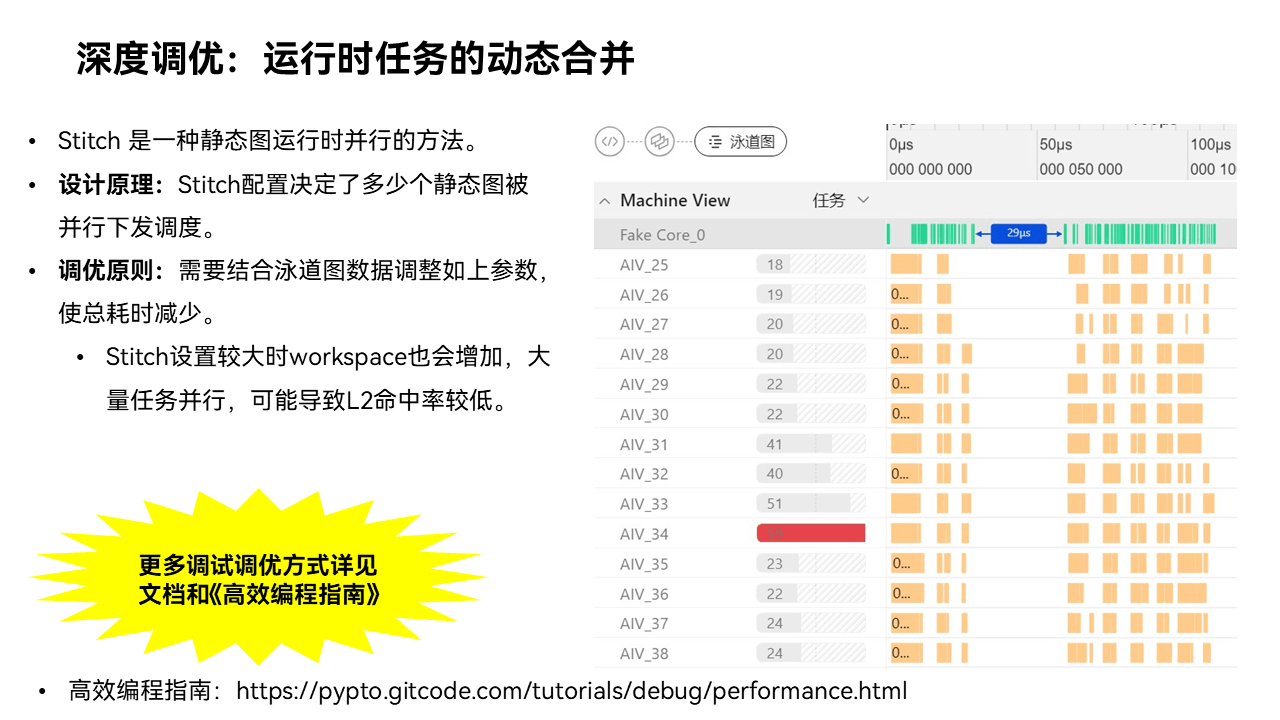Click the AIV_31 task count bar showing 41
Screen dimensions: 1280x720
(811, 444)
